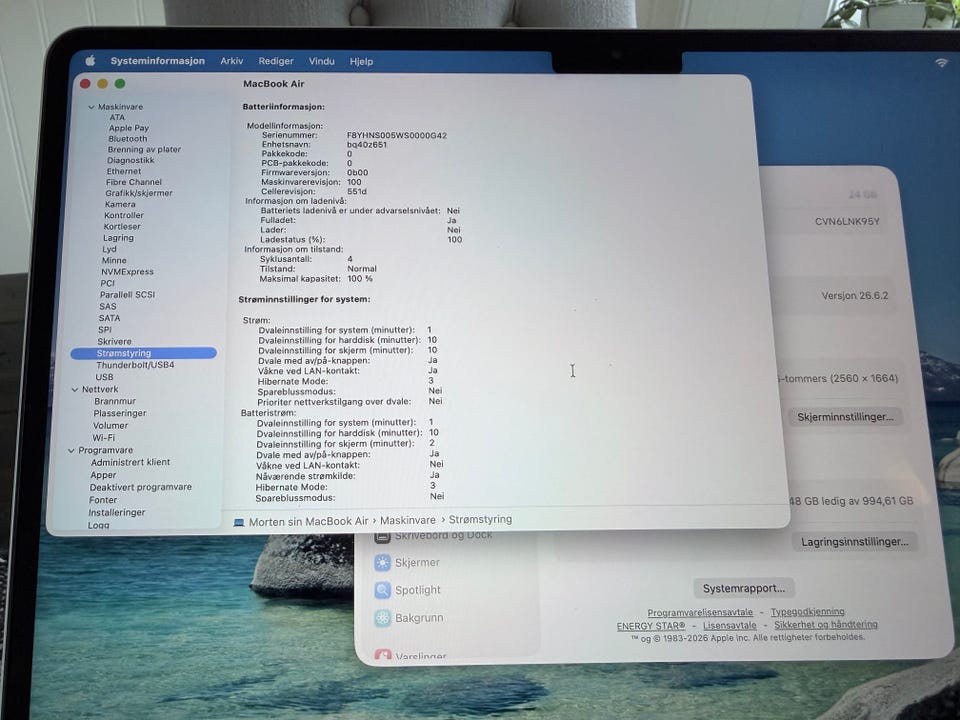The image size is (960, 720).
Task: Open the Lisensavtale link
Action: click(729, 625)
